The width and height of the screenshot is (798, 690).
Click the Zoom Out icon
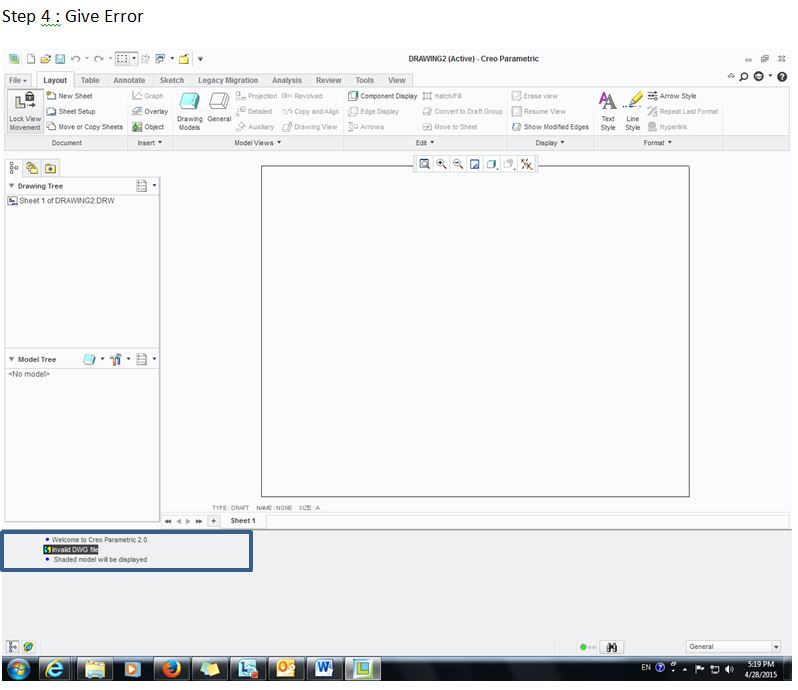[458, 164]
